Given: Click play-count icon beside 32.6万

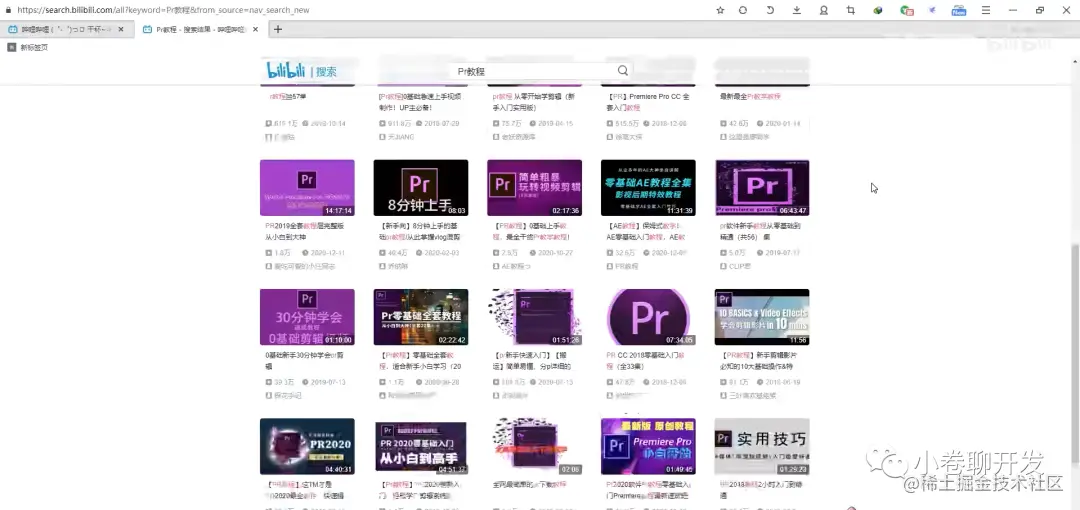Looking at the screenshot, I should coord(610,253).
